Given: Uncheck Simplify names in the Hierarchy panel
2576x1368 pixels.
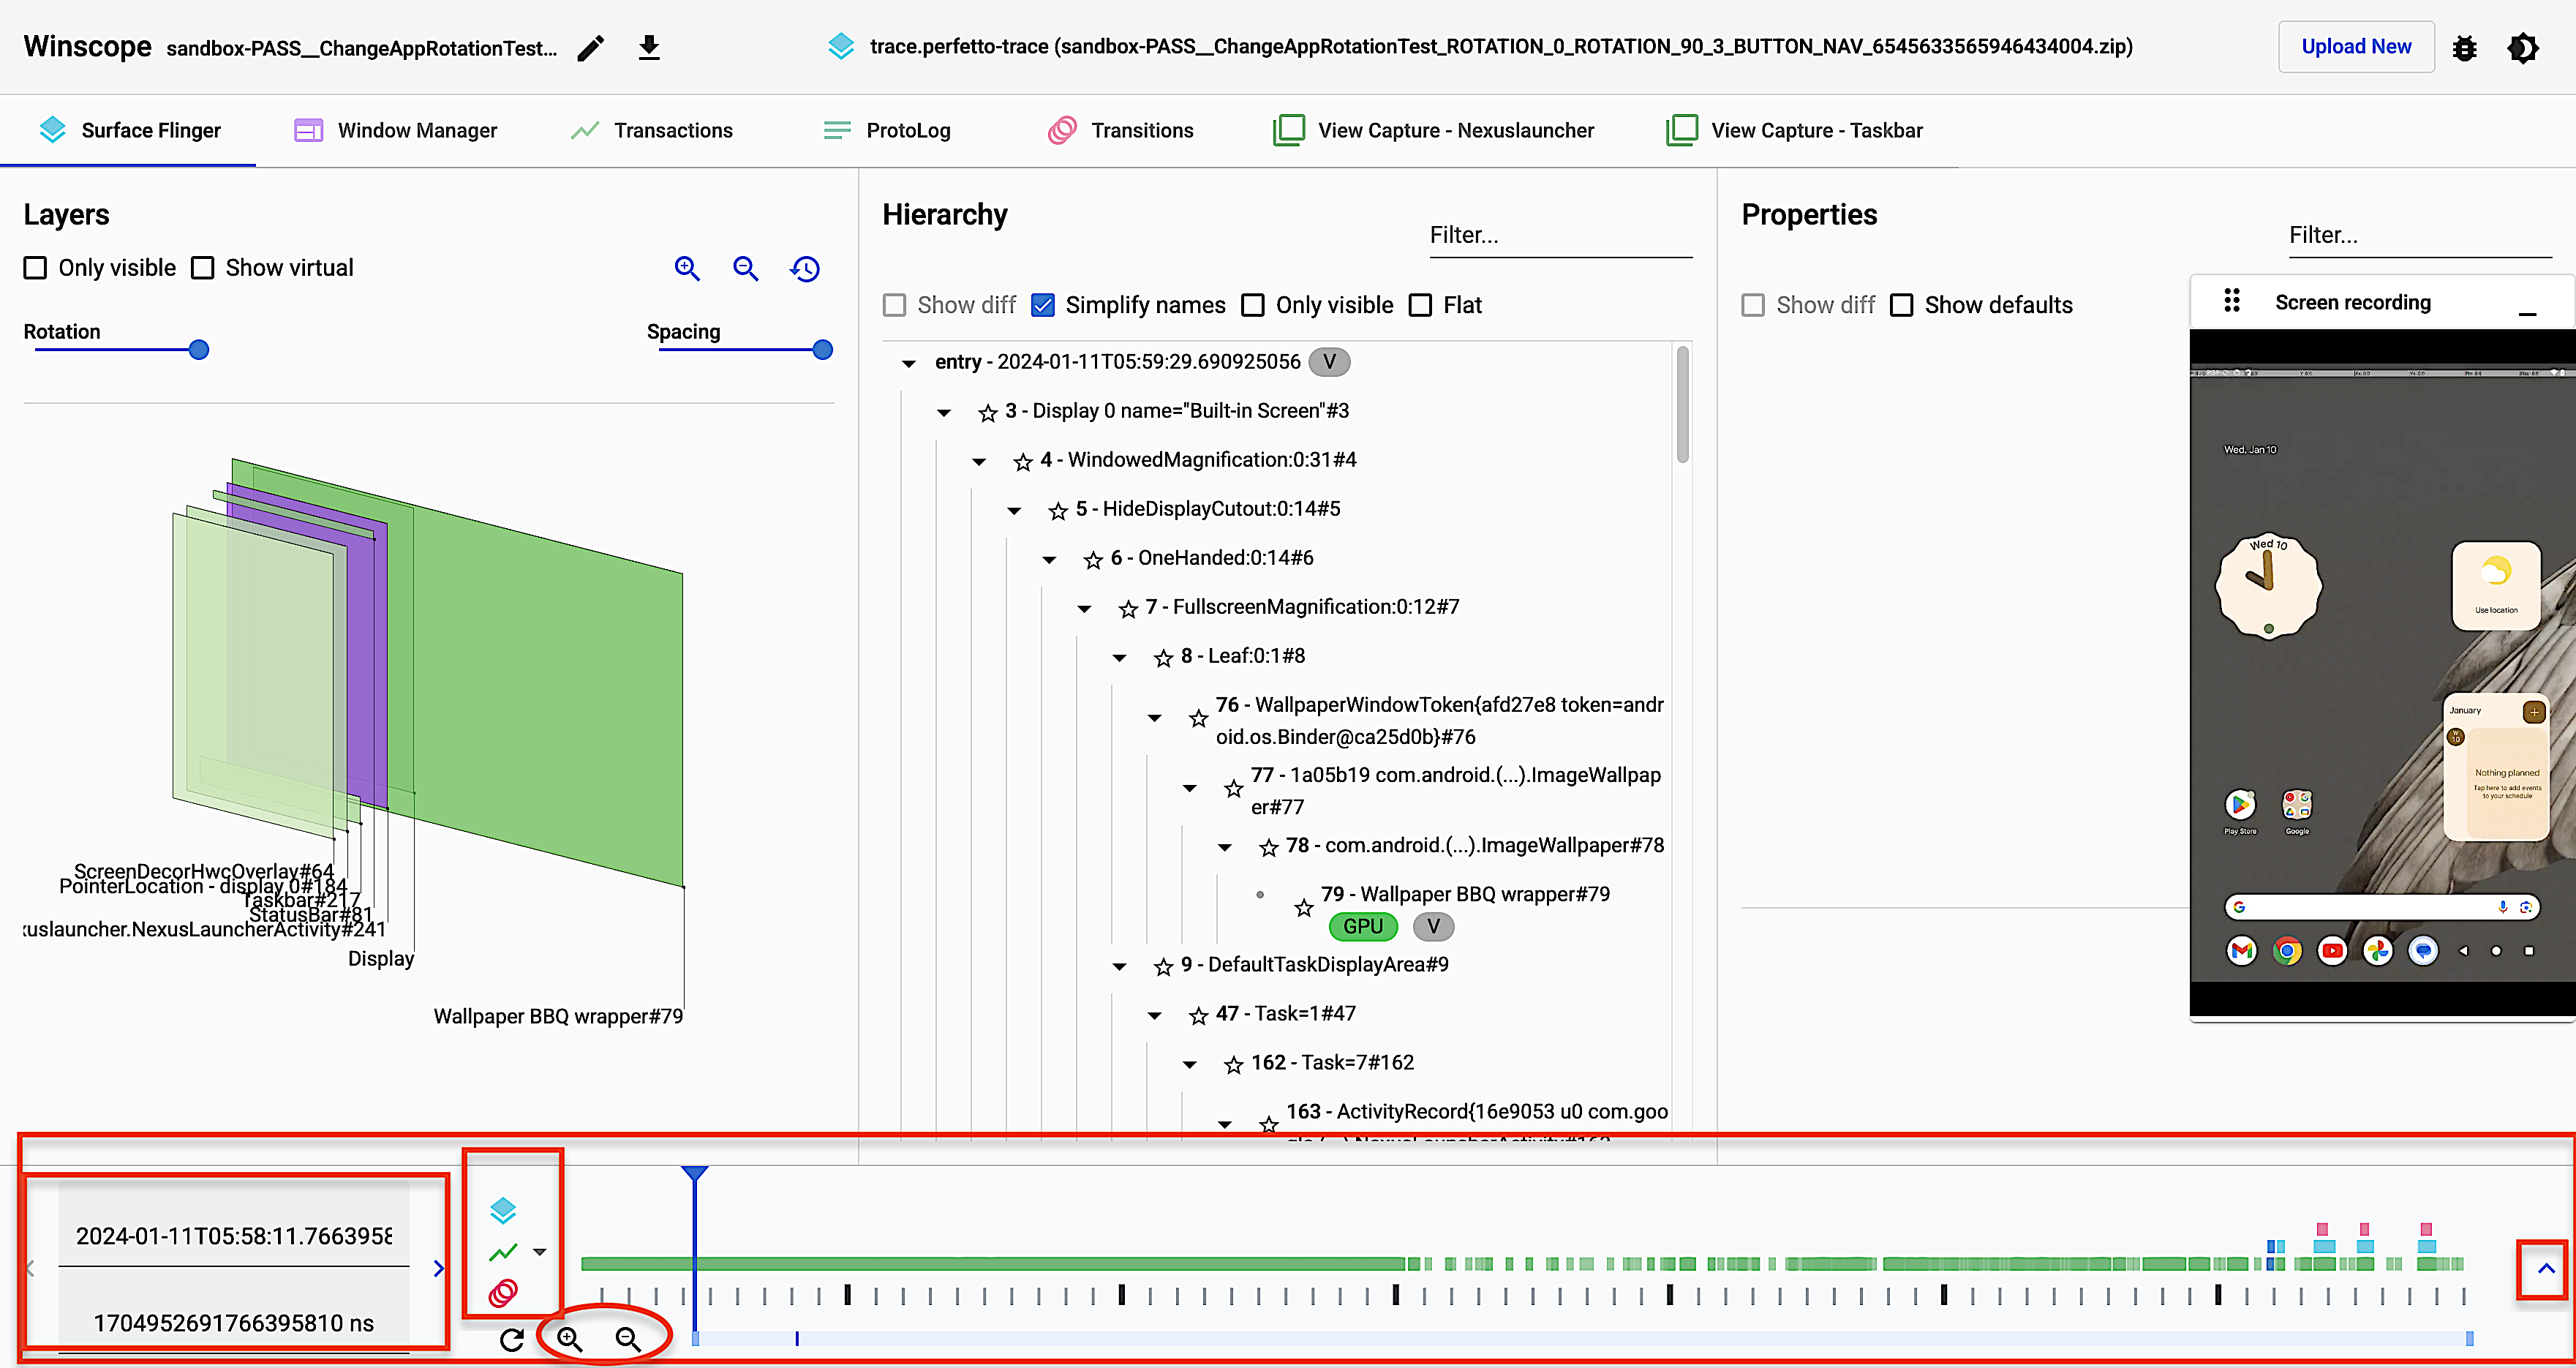Looking at the screenshot, I should [x=1043, y=305].
